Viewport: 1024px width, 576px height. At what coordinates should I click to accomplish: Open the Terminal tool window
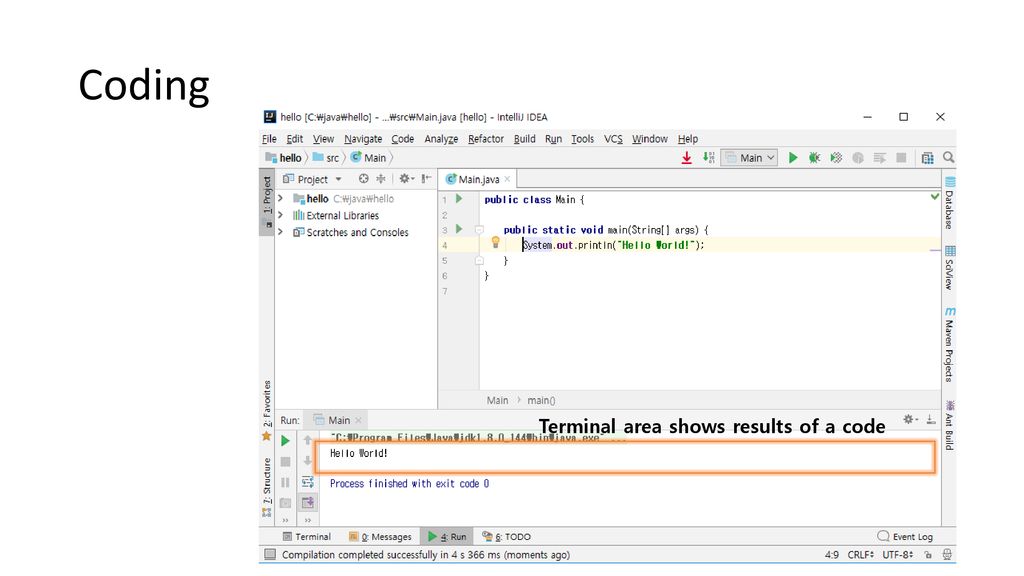[307, 536]
